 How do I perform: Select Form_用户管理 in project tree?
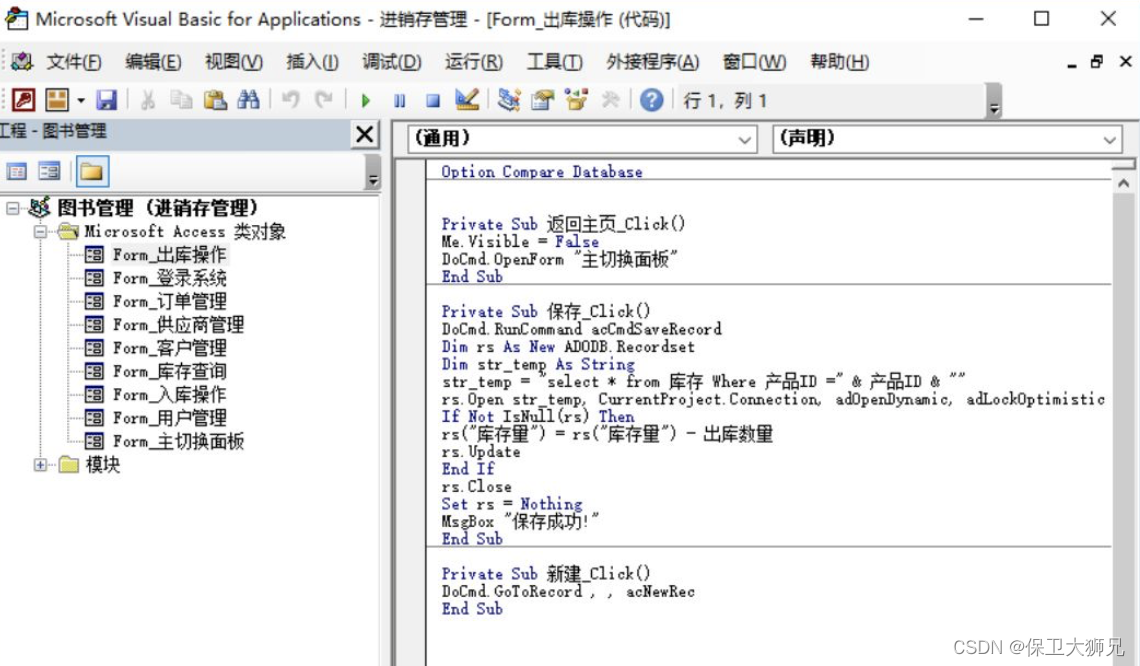pyautogui.click(x=169, y=417)
